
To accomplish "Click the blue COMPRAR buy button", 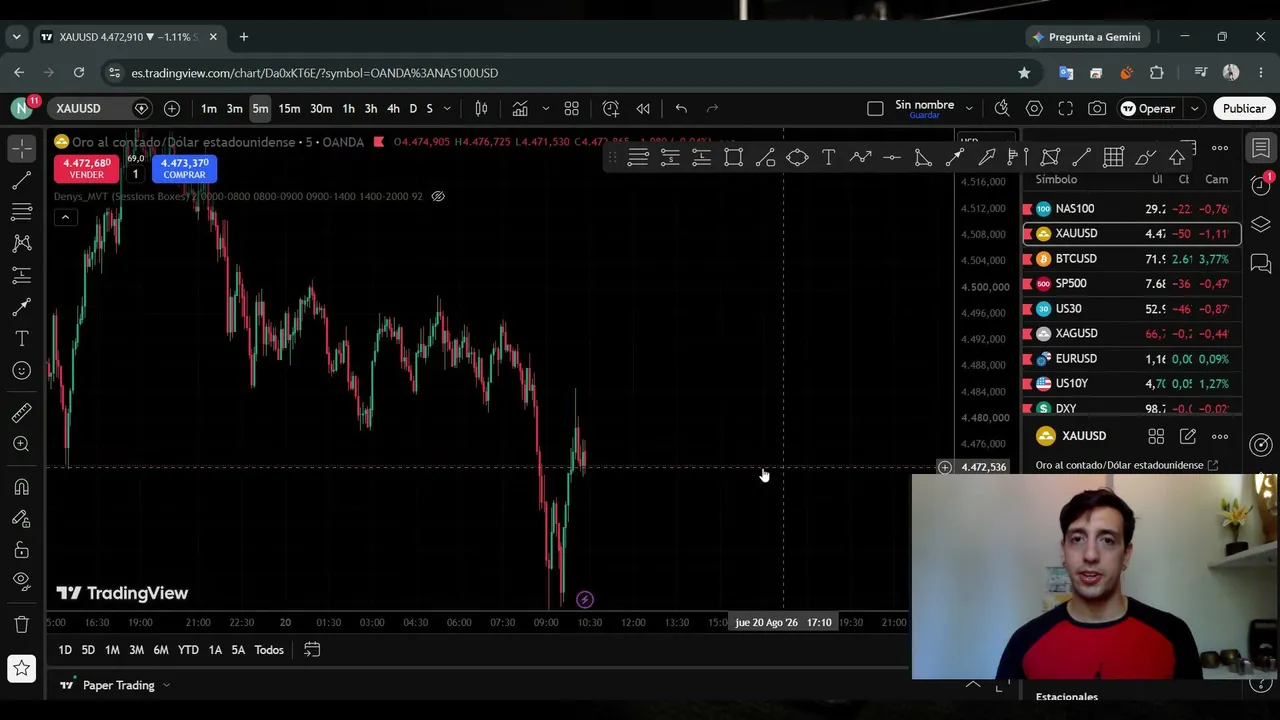I will (x=184, y=168).
